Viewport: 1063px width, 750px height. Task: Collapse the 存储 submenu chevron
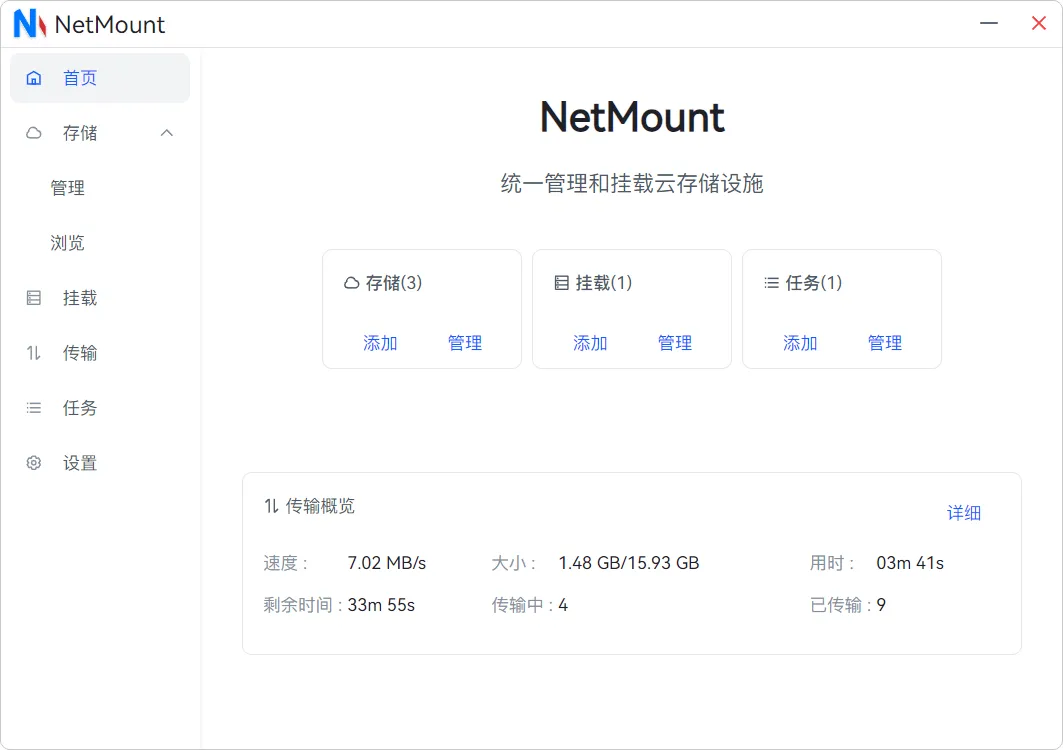point(167,133)
